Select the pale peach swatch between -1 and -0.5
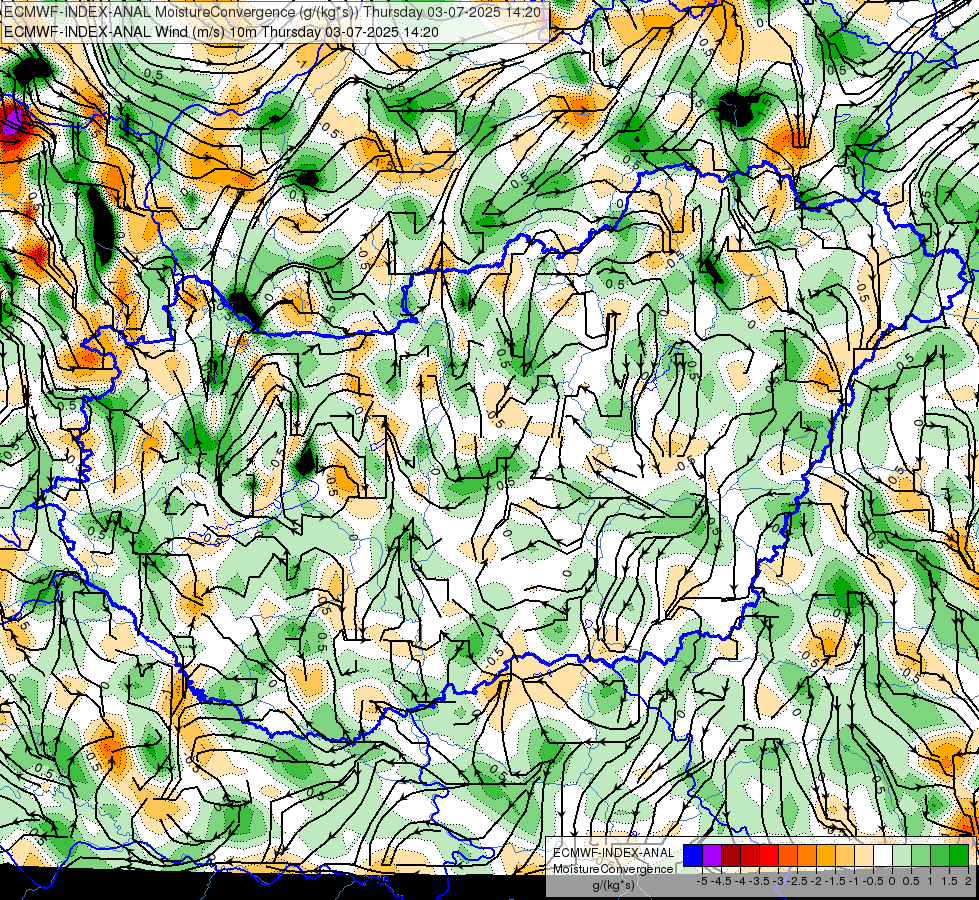Image resolution: width=979 pixels, height=900 pixels. tap(864, 855)
